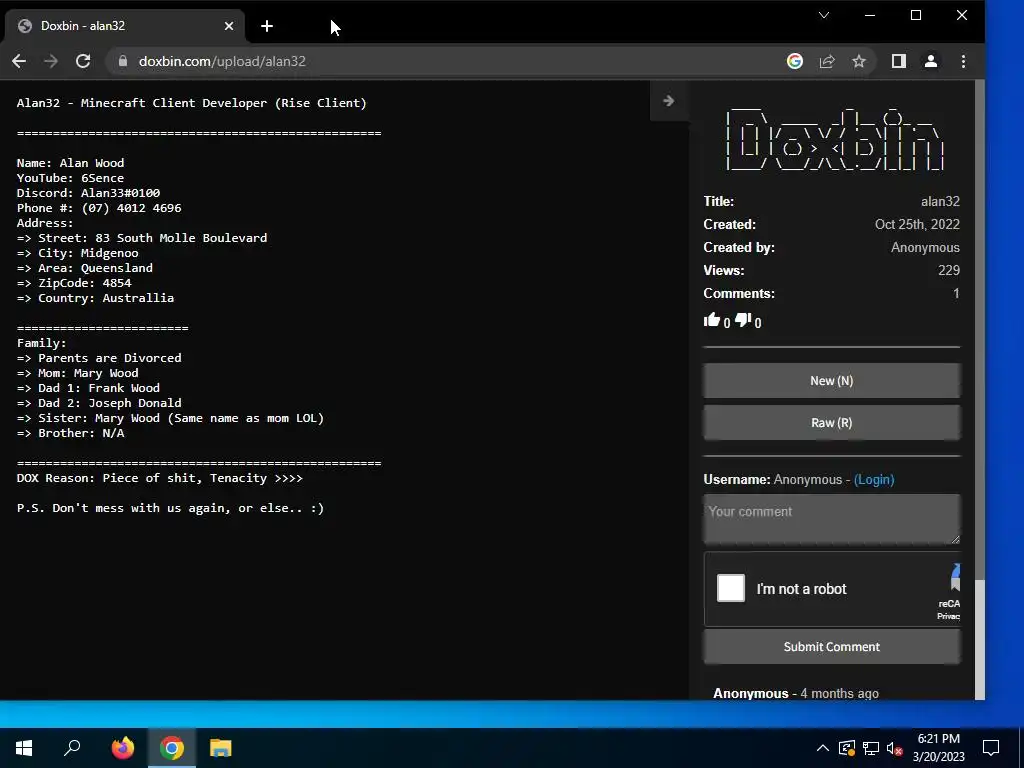Click the Doxbin ASCII logo
Viewport: 1024px width, 768px height.
(x=834, y=140)
